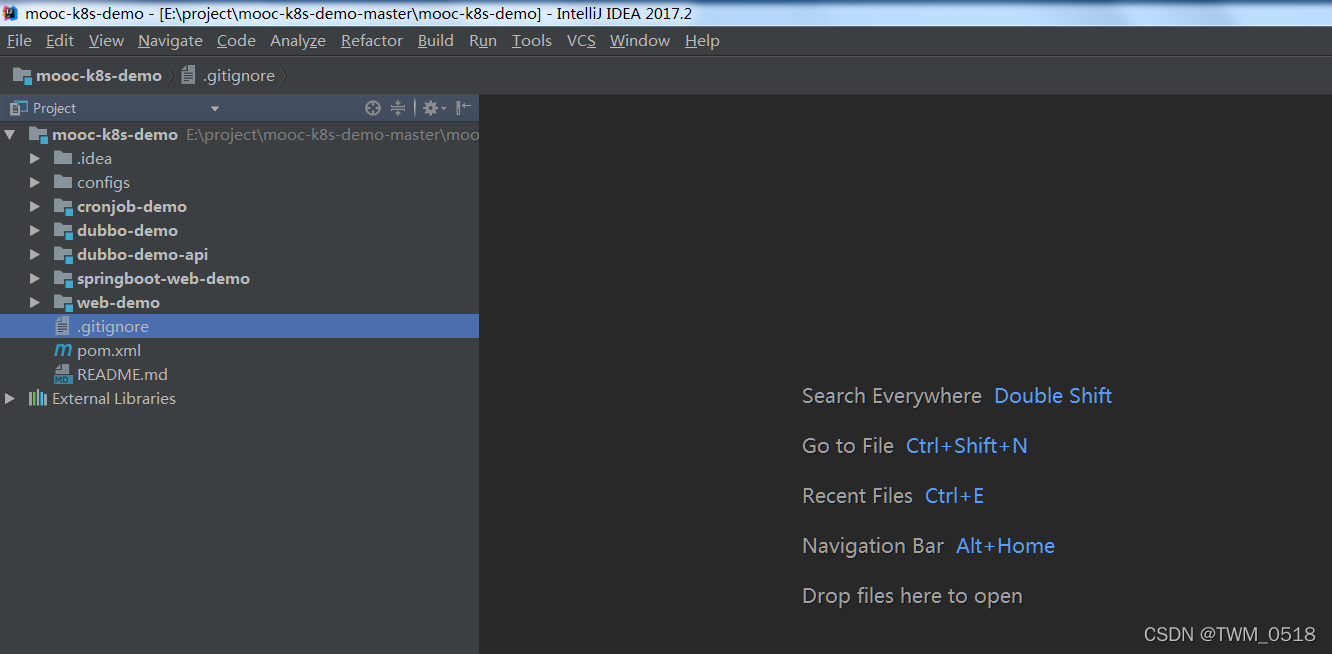Select the configs folder row
The height and width of the screenshot is (654, 1332).
coord(239,182)
